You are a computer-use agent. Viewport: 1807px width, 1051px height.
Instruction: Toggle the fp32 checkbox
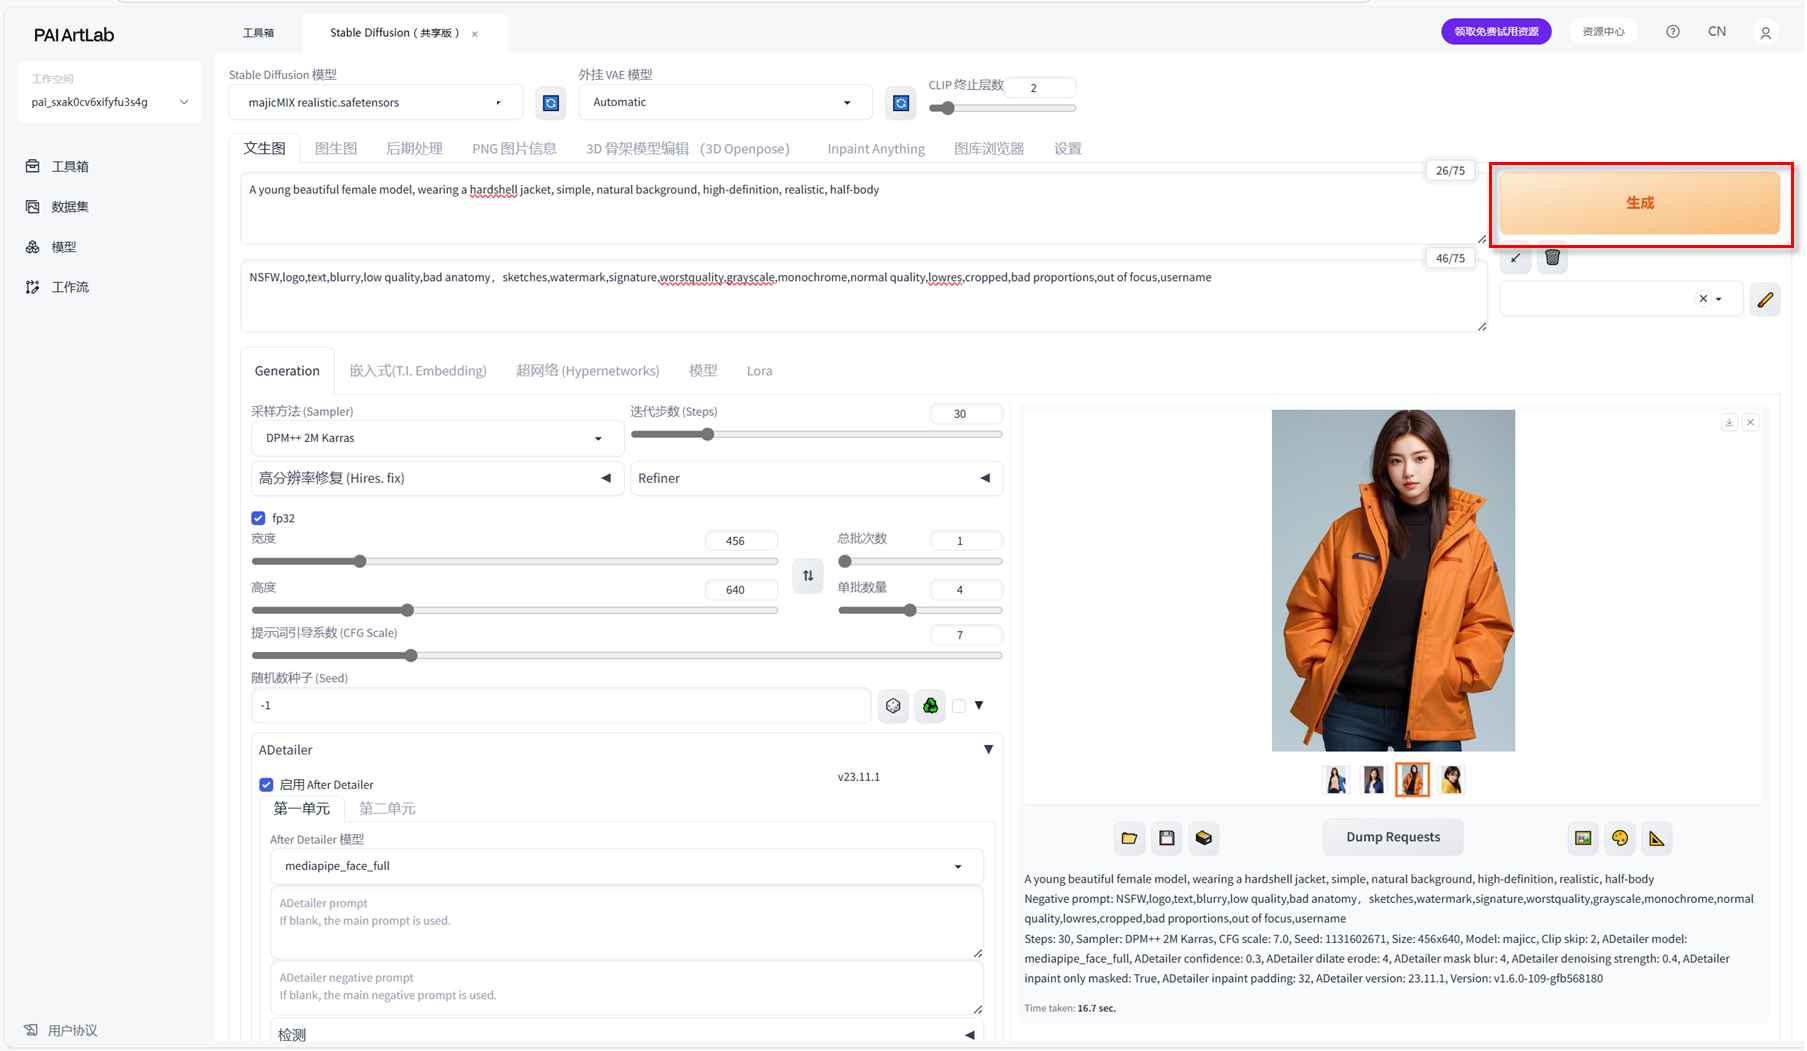[258, 518]
